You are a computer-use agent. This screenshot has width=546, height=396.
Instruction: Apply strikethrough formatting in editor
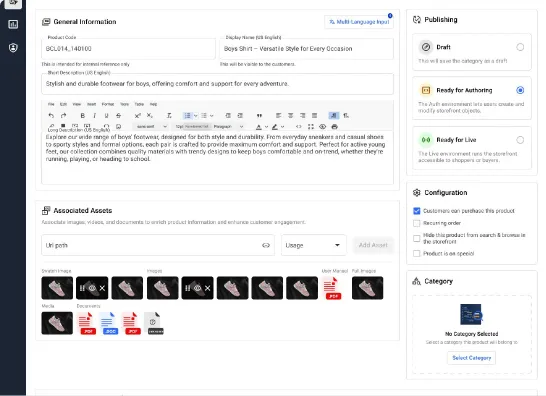point(118,116)
